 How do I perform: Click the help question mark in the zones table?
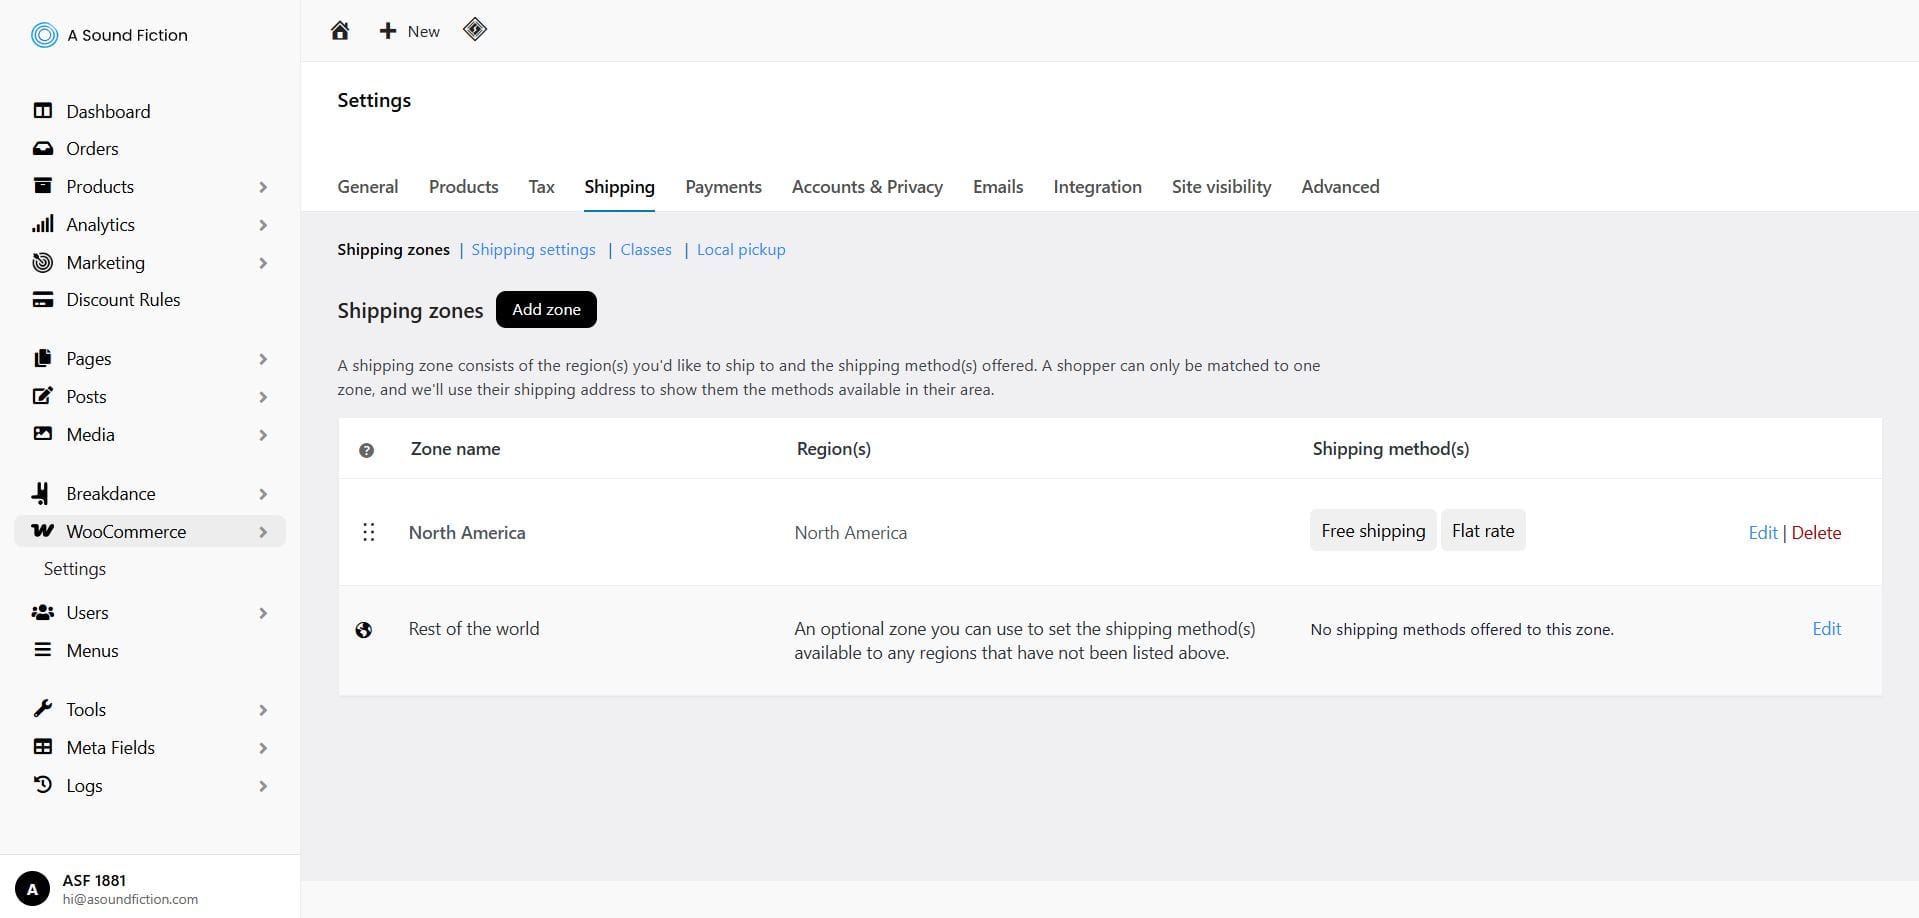pyautogui.click(x=367, y=450)
